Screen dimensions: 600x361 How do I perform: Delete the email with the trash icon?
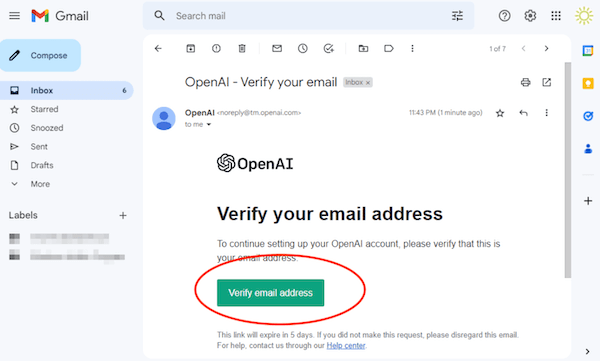click(x=242, y=49)
